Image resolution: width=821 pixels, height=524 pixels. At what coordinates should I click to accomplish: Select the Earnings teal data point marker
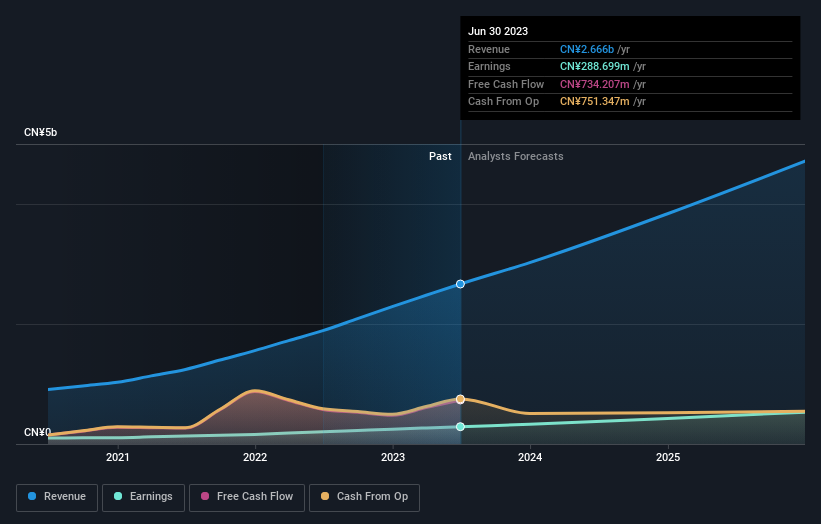click(x=460, y=427)
